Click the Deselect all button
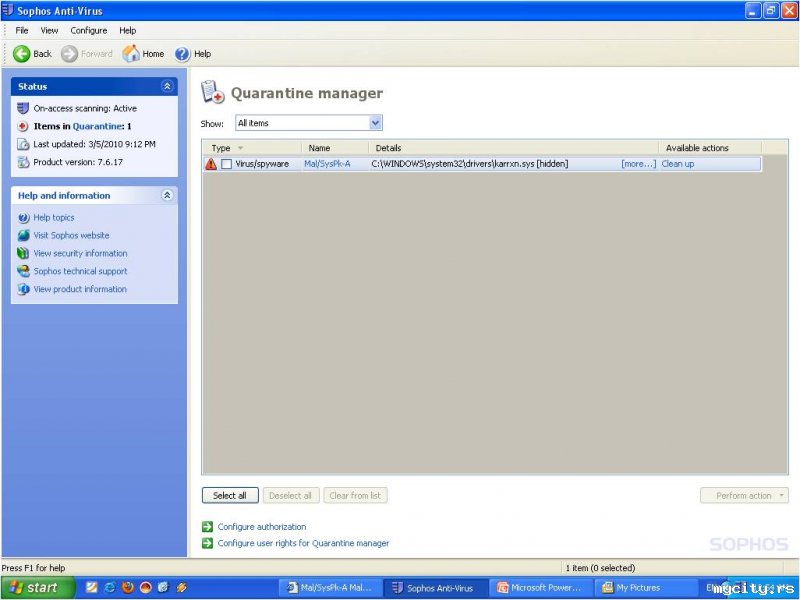Screen dimensions: 800x600 tap(290, 495)
